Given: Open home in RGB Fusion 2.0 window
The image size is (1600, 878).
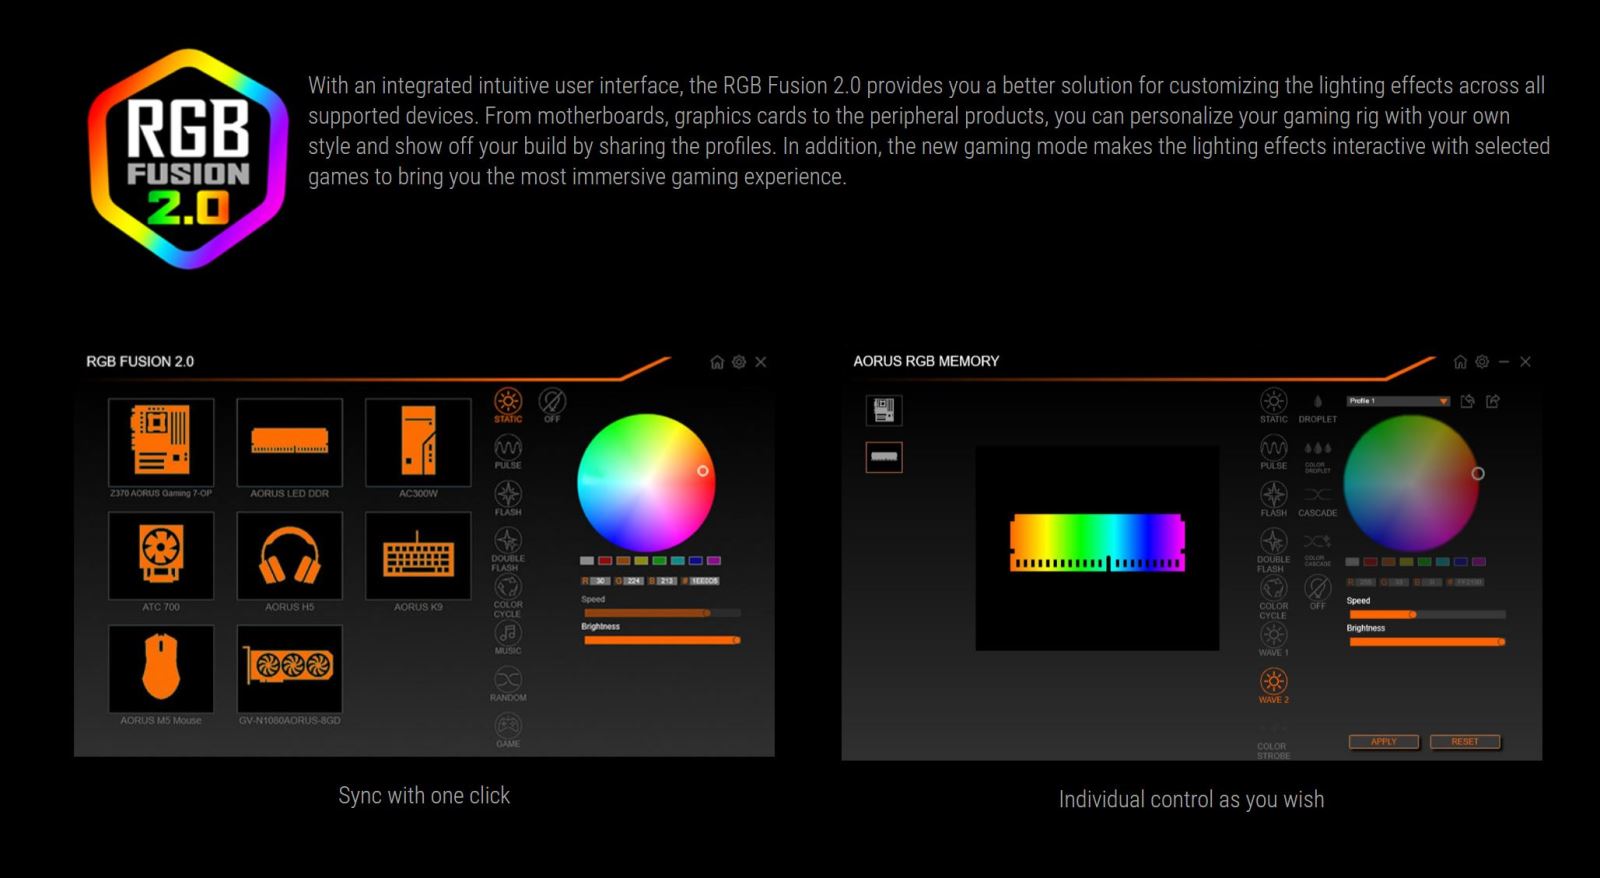Looking at the screenshot, I should coord(717,362).
